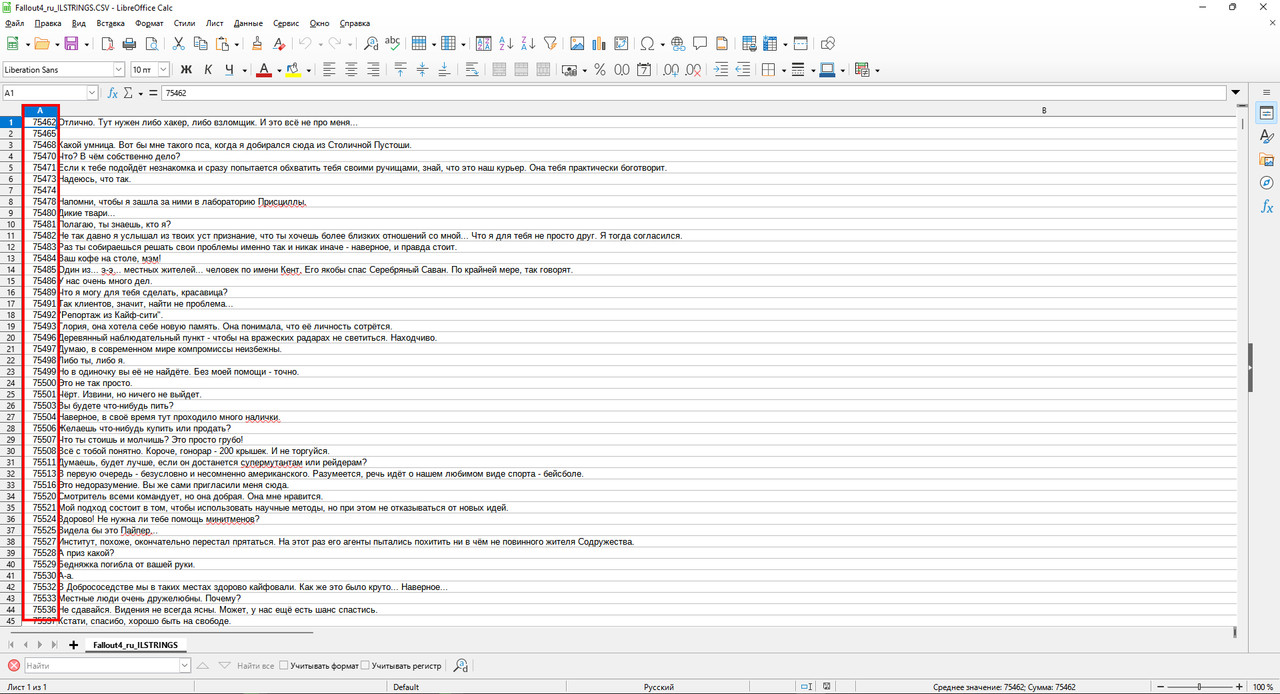Clear direct formatting icon

click(x=279, y=44)
